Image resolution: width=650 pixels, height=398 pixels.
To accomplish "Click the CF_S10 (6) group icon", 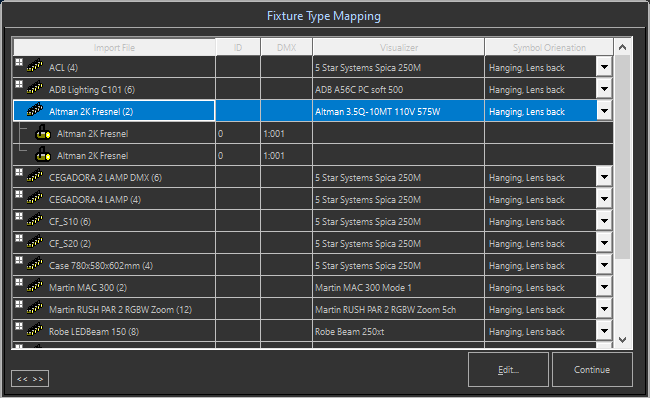I will click(x=35, y=220).
